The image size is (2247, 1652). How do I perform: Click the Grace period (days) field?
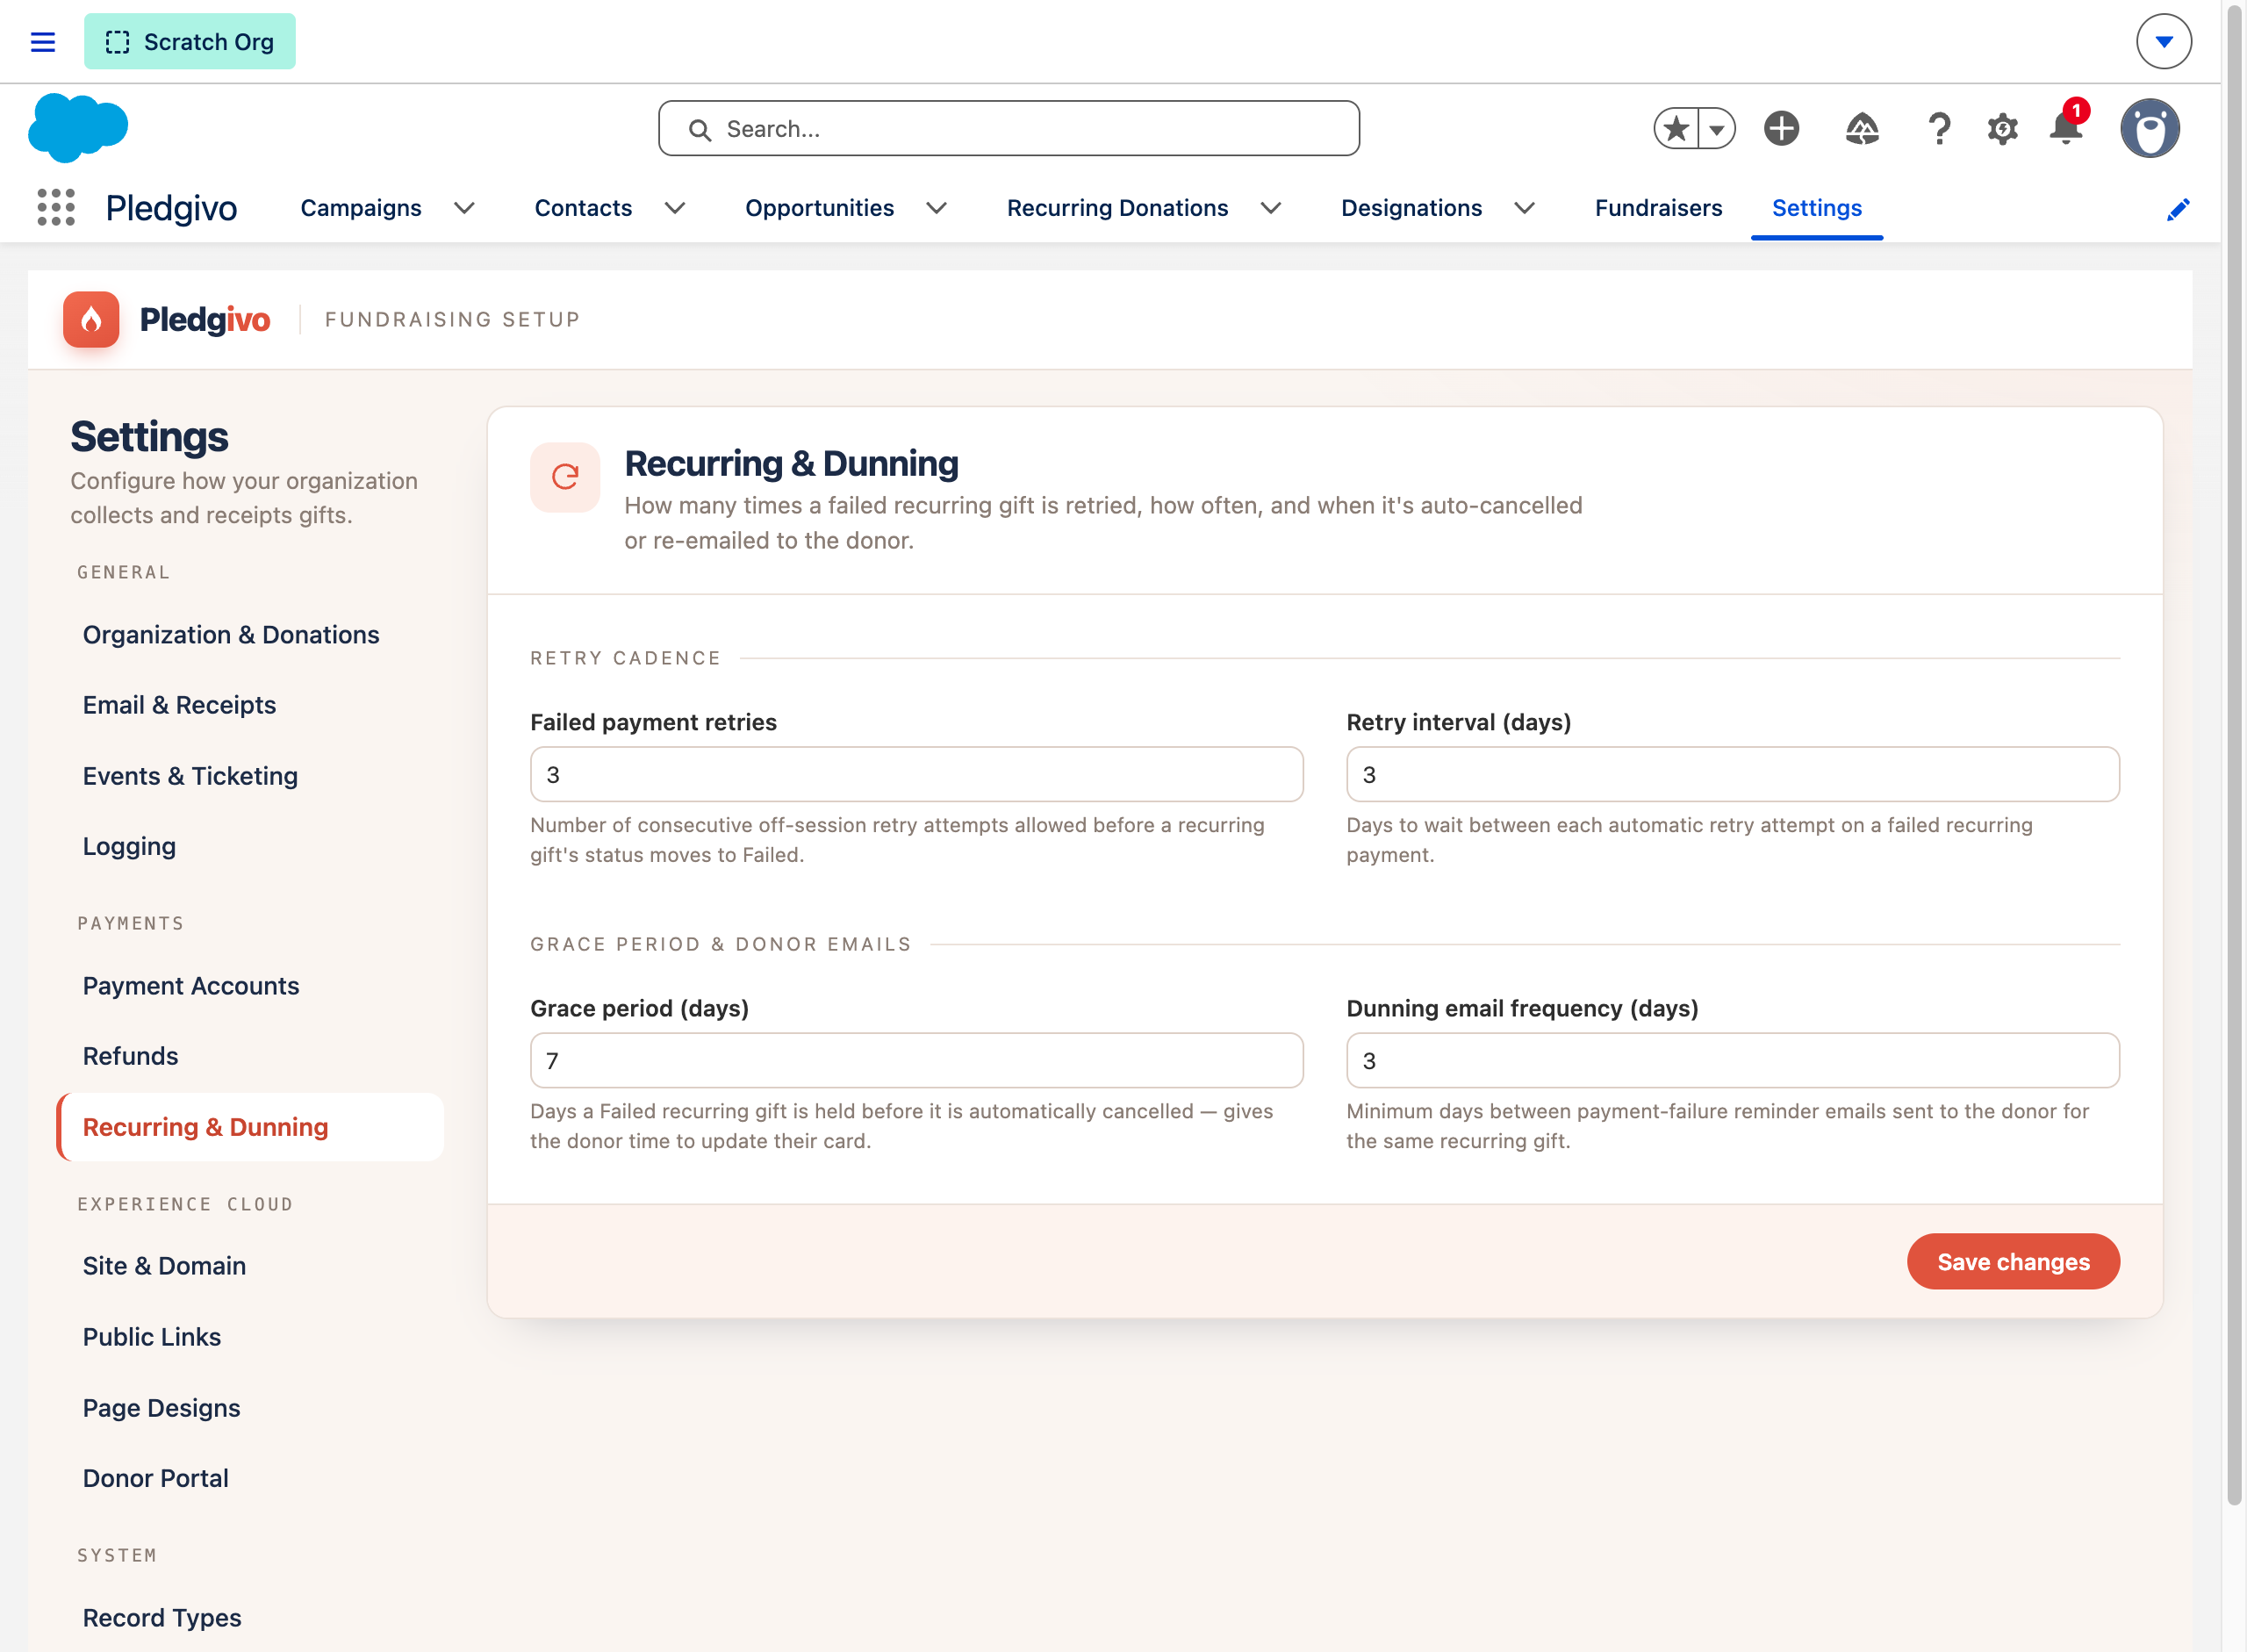(x=917, y=1061)
